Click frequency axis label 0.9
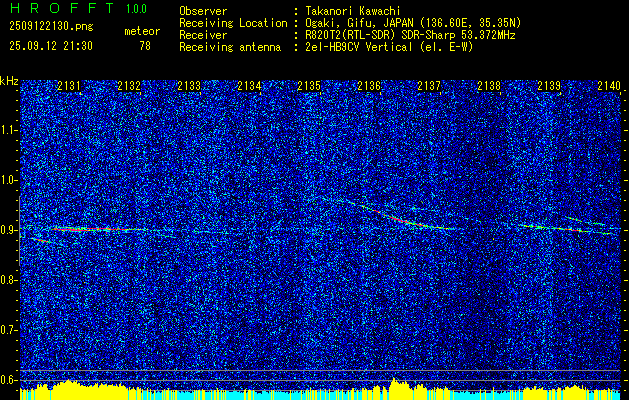The image size is (629, 400). pyautogui.click(x=9, y=230)
